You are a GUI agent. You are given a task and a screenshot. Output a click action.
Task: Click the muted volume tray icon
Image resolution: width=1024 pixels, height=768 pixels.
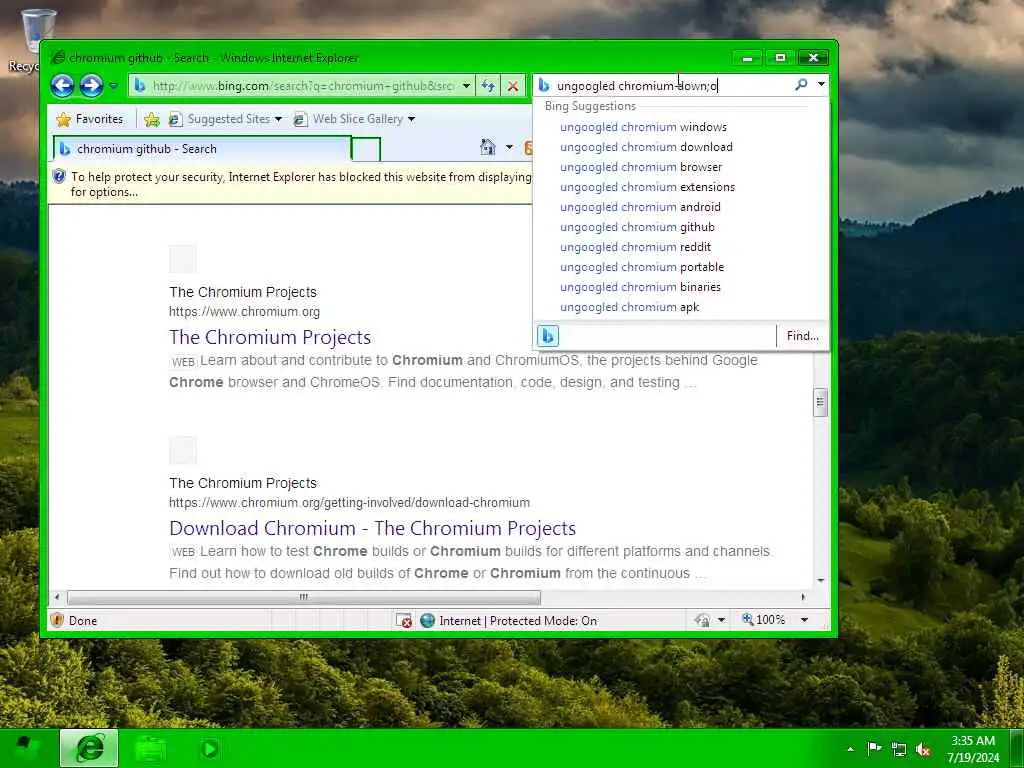click(x=923, y=749)
